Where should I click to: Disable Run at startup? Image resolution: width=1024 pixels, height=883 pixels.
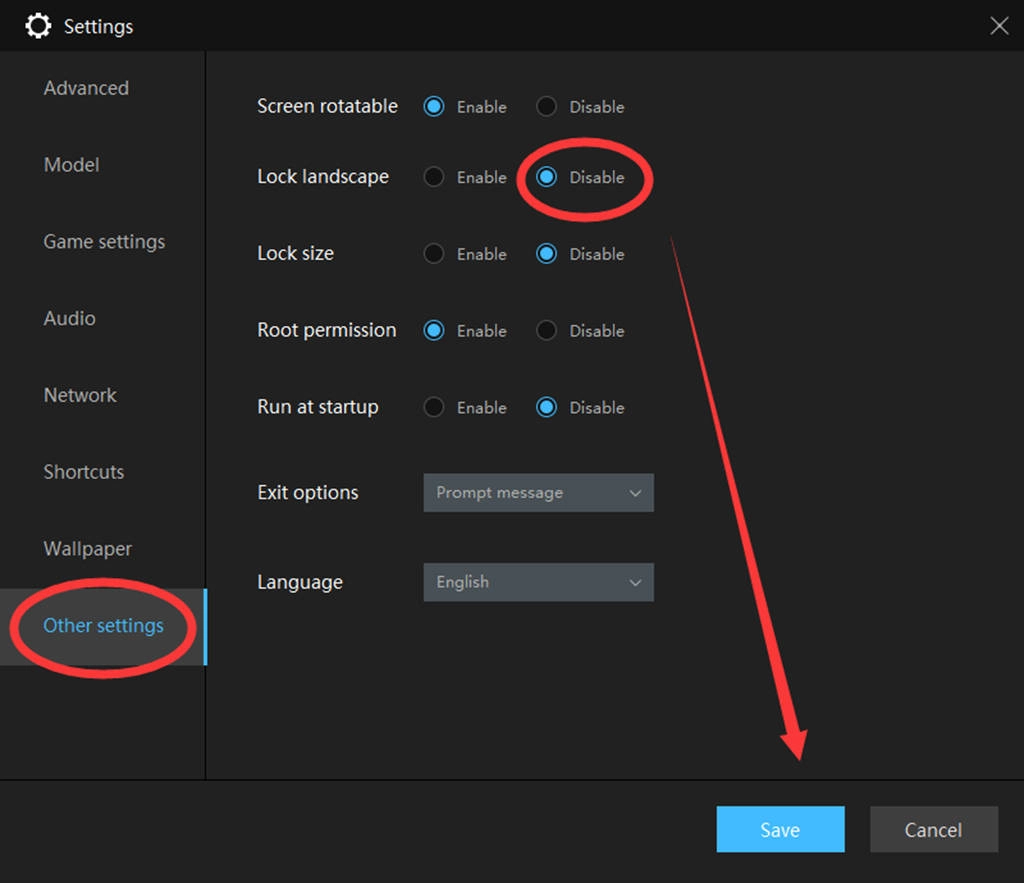pyautogui.click(x=546, y=408)
